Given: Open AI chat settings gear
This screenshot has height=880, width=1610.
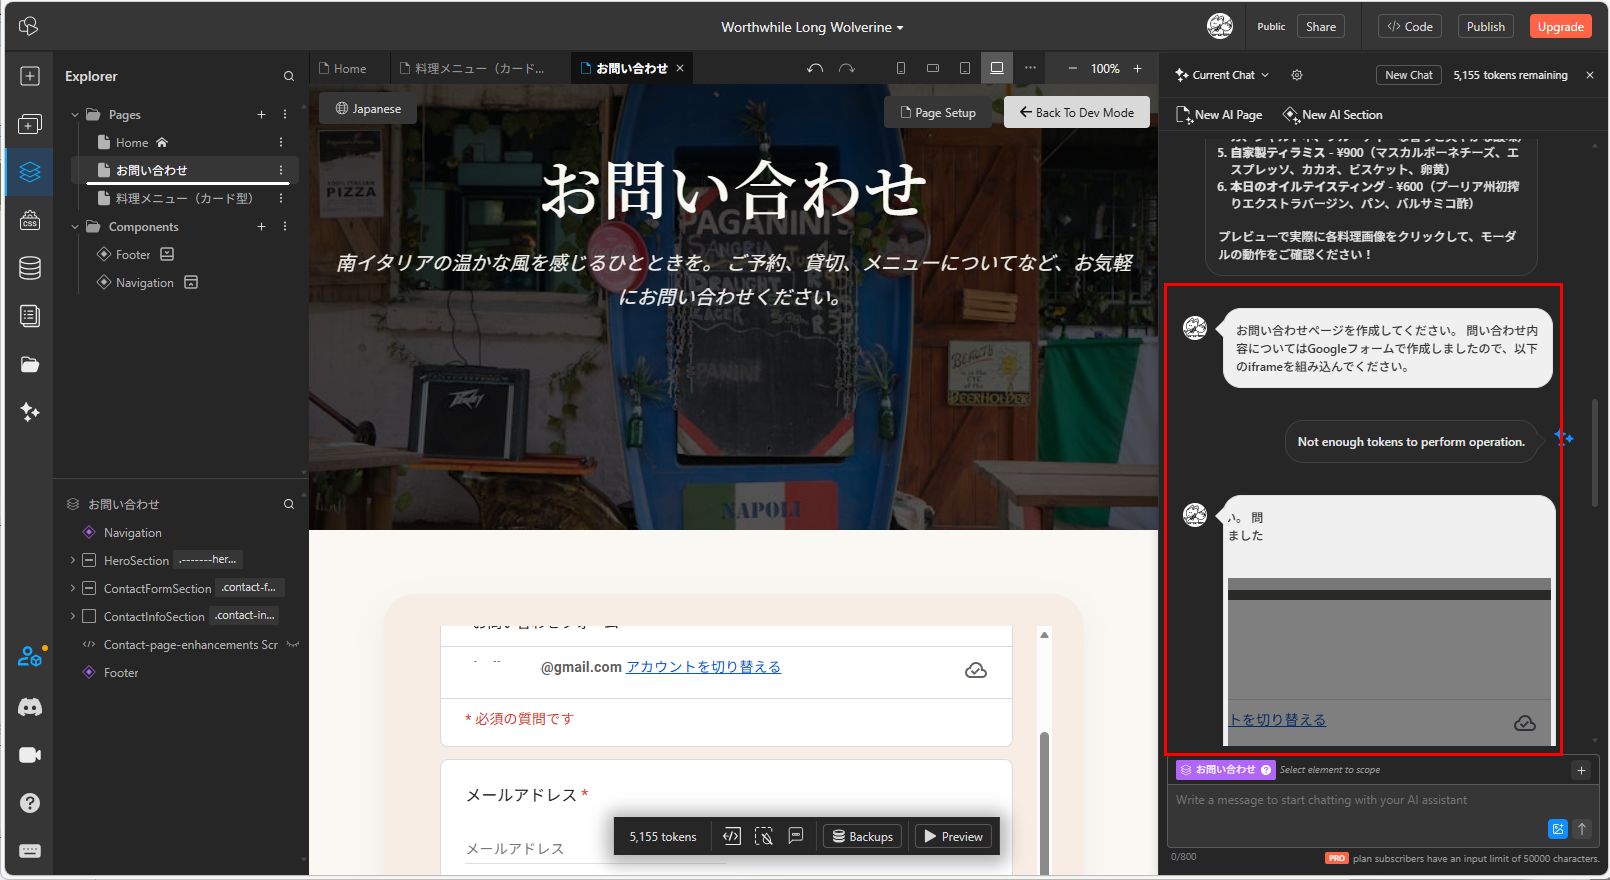Looking at the screenshot, I should 1297,75.
